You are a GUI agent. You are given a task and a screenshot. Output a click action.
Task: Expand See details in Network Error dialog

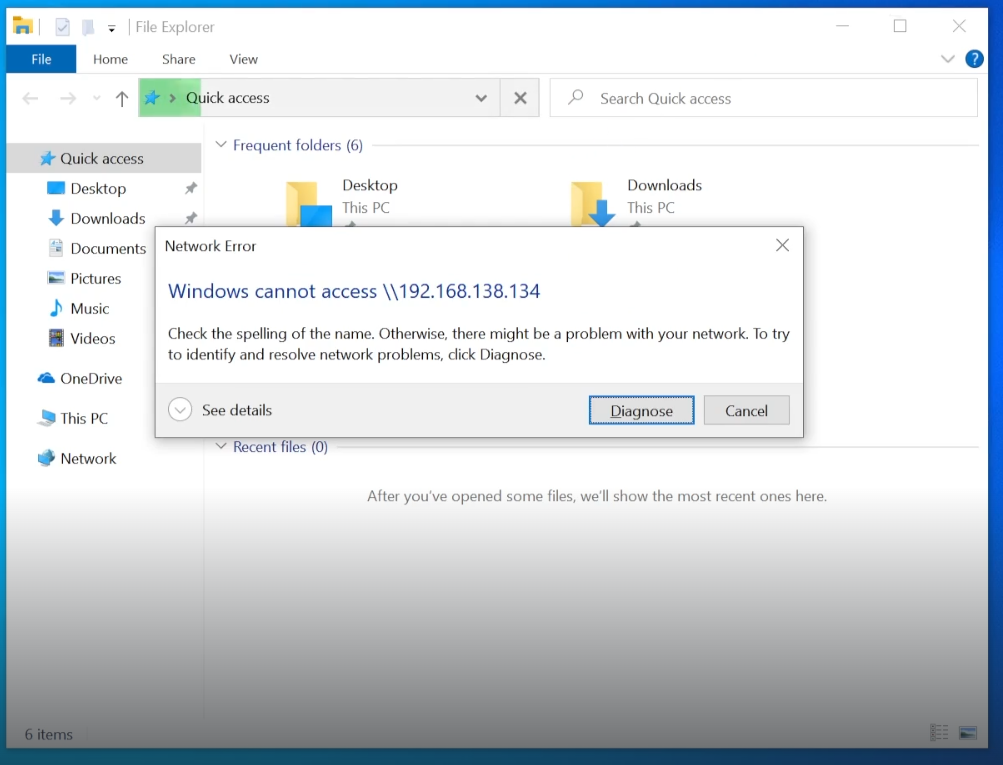pyautogui.click(x=180, y=410)
